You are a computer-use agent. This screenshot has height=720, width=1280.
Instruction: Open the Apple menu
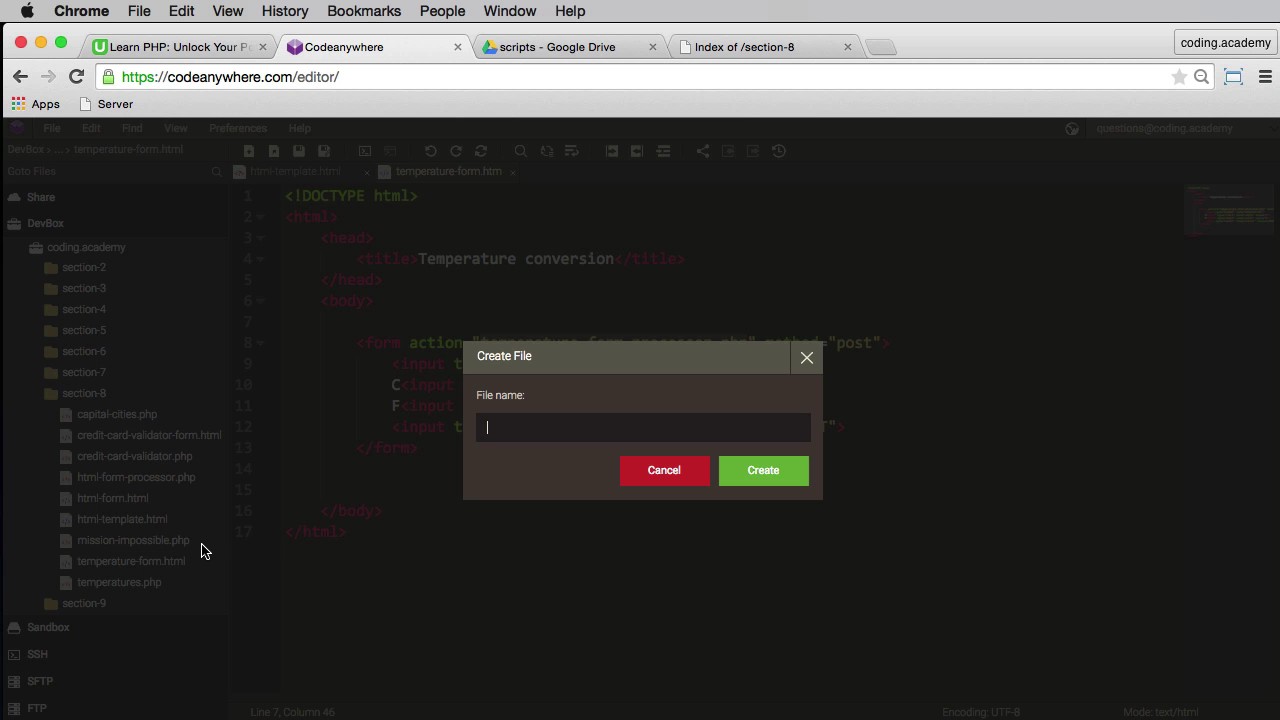coord(27,11)
